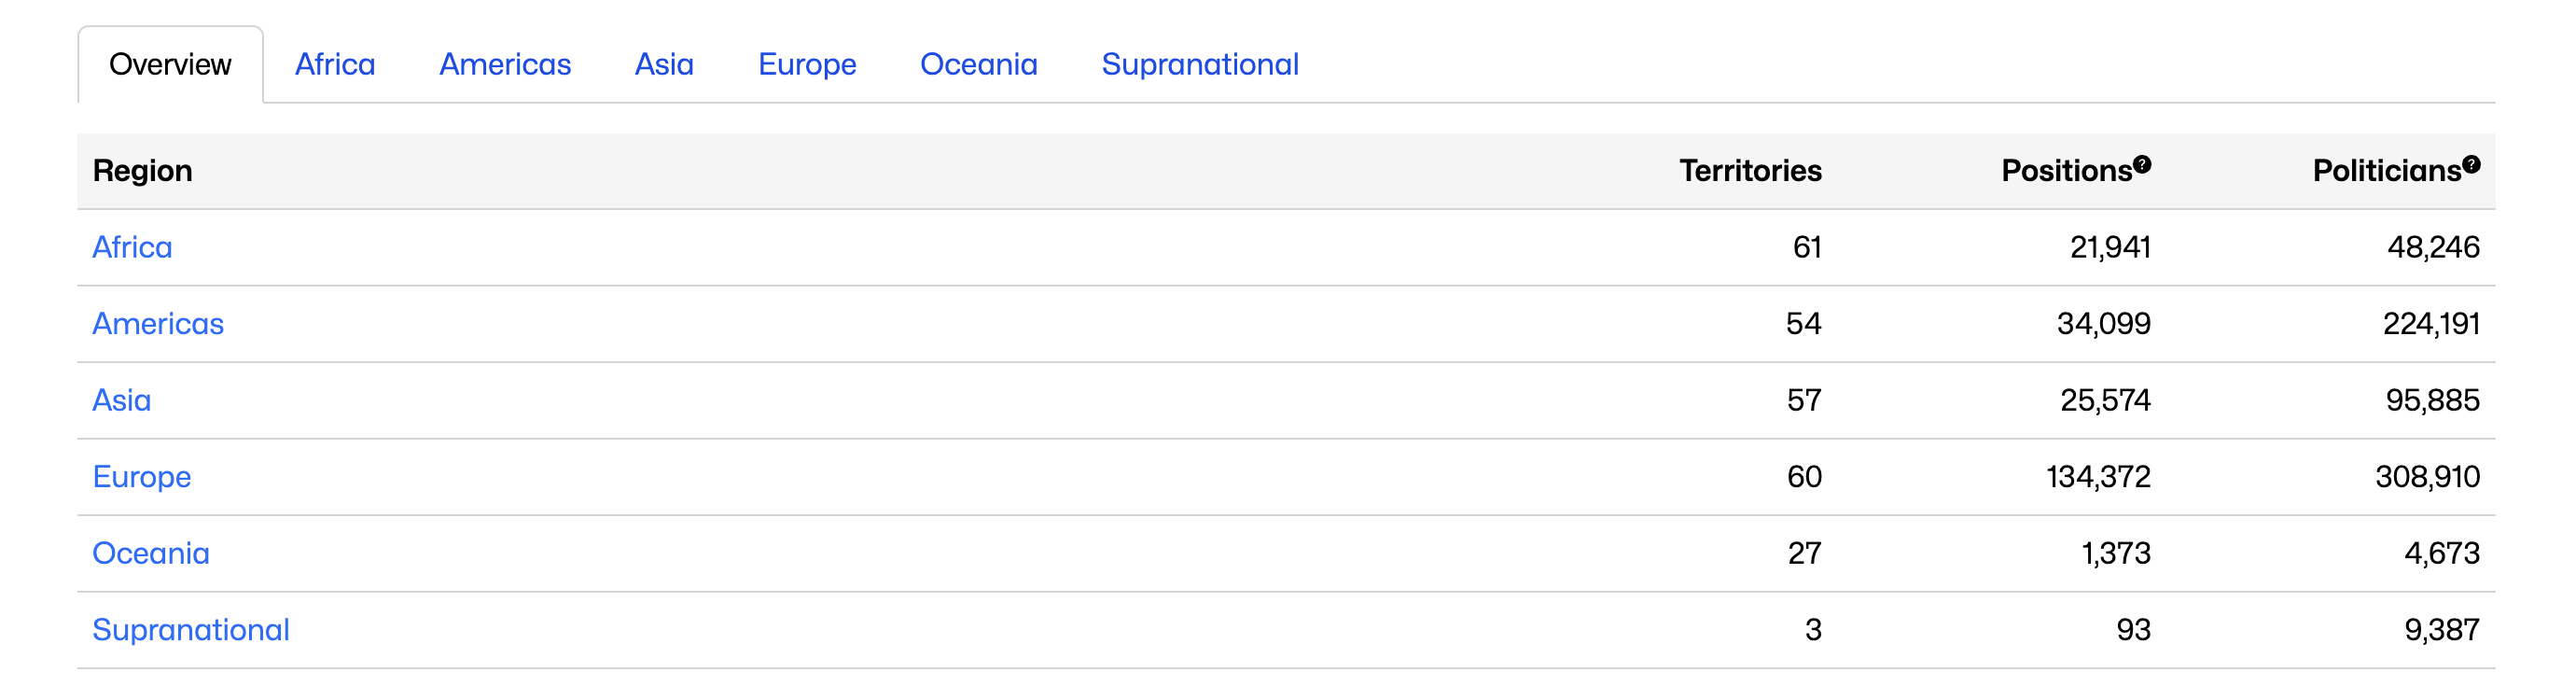The width and height of the screenshot is (2576, 700).
Task: Open the Americas tab
Action: (x=505, y=65)
